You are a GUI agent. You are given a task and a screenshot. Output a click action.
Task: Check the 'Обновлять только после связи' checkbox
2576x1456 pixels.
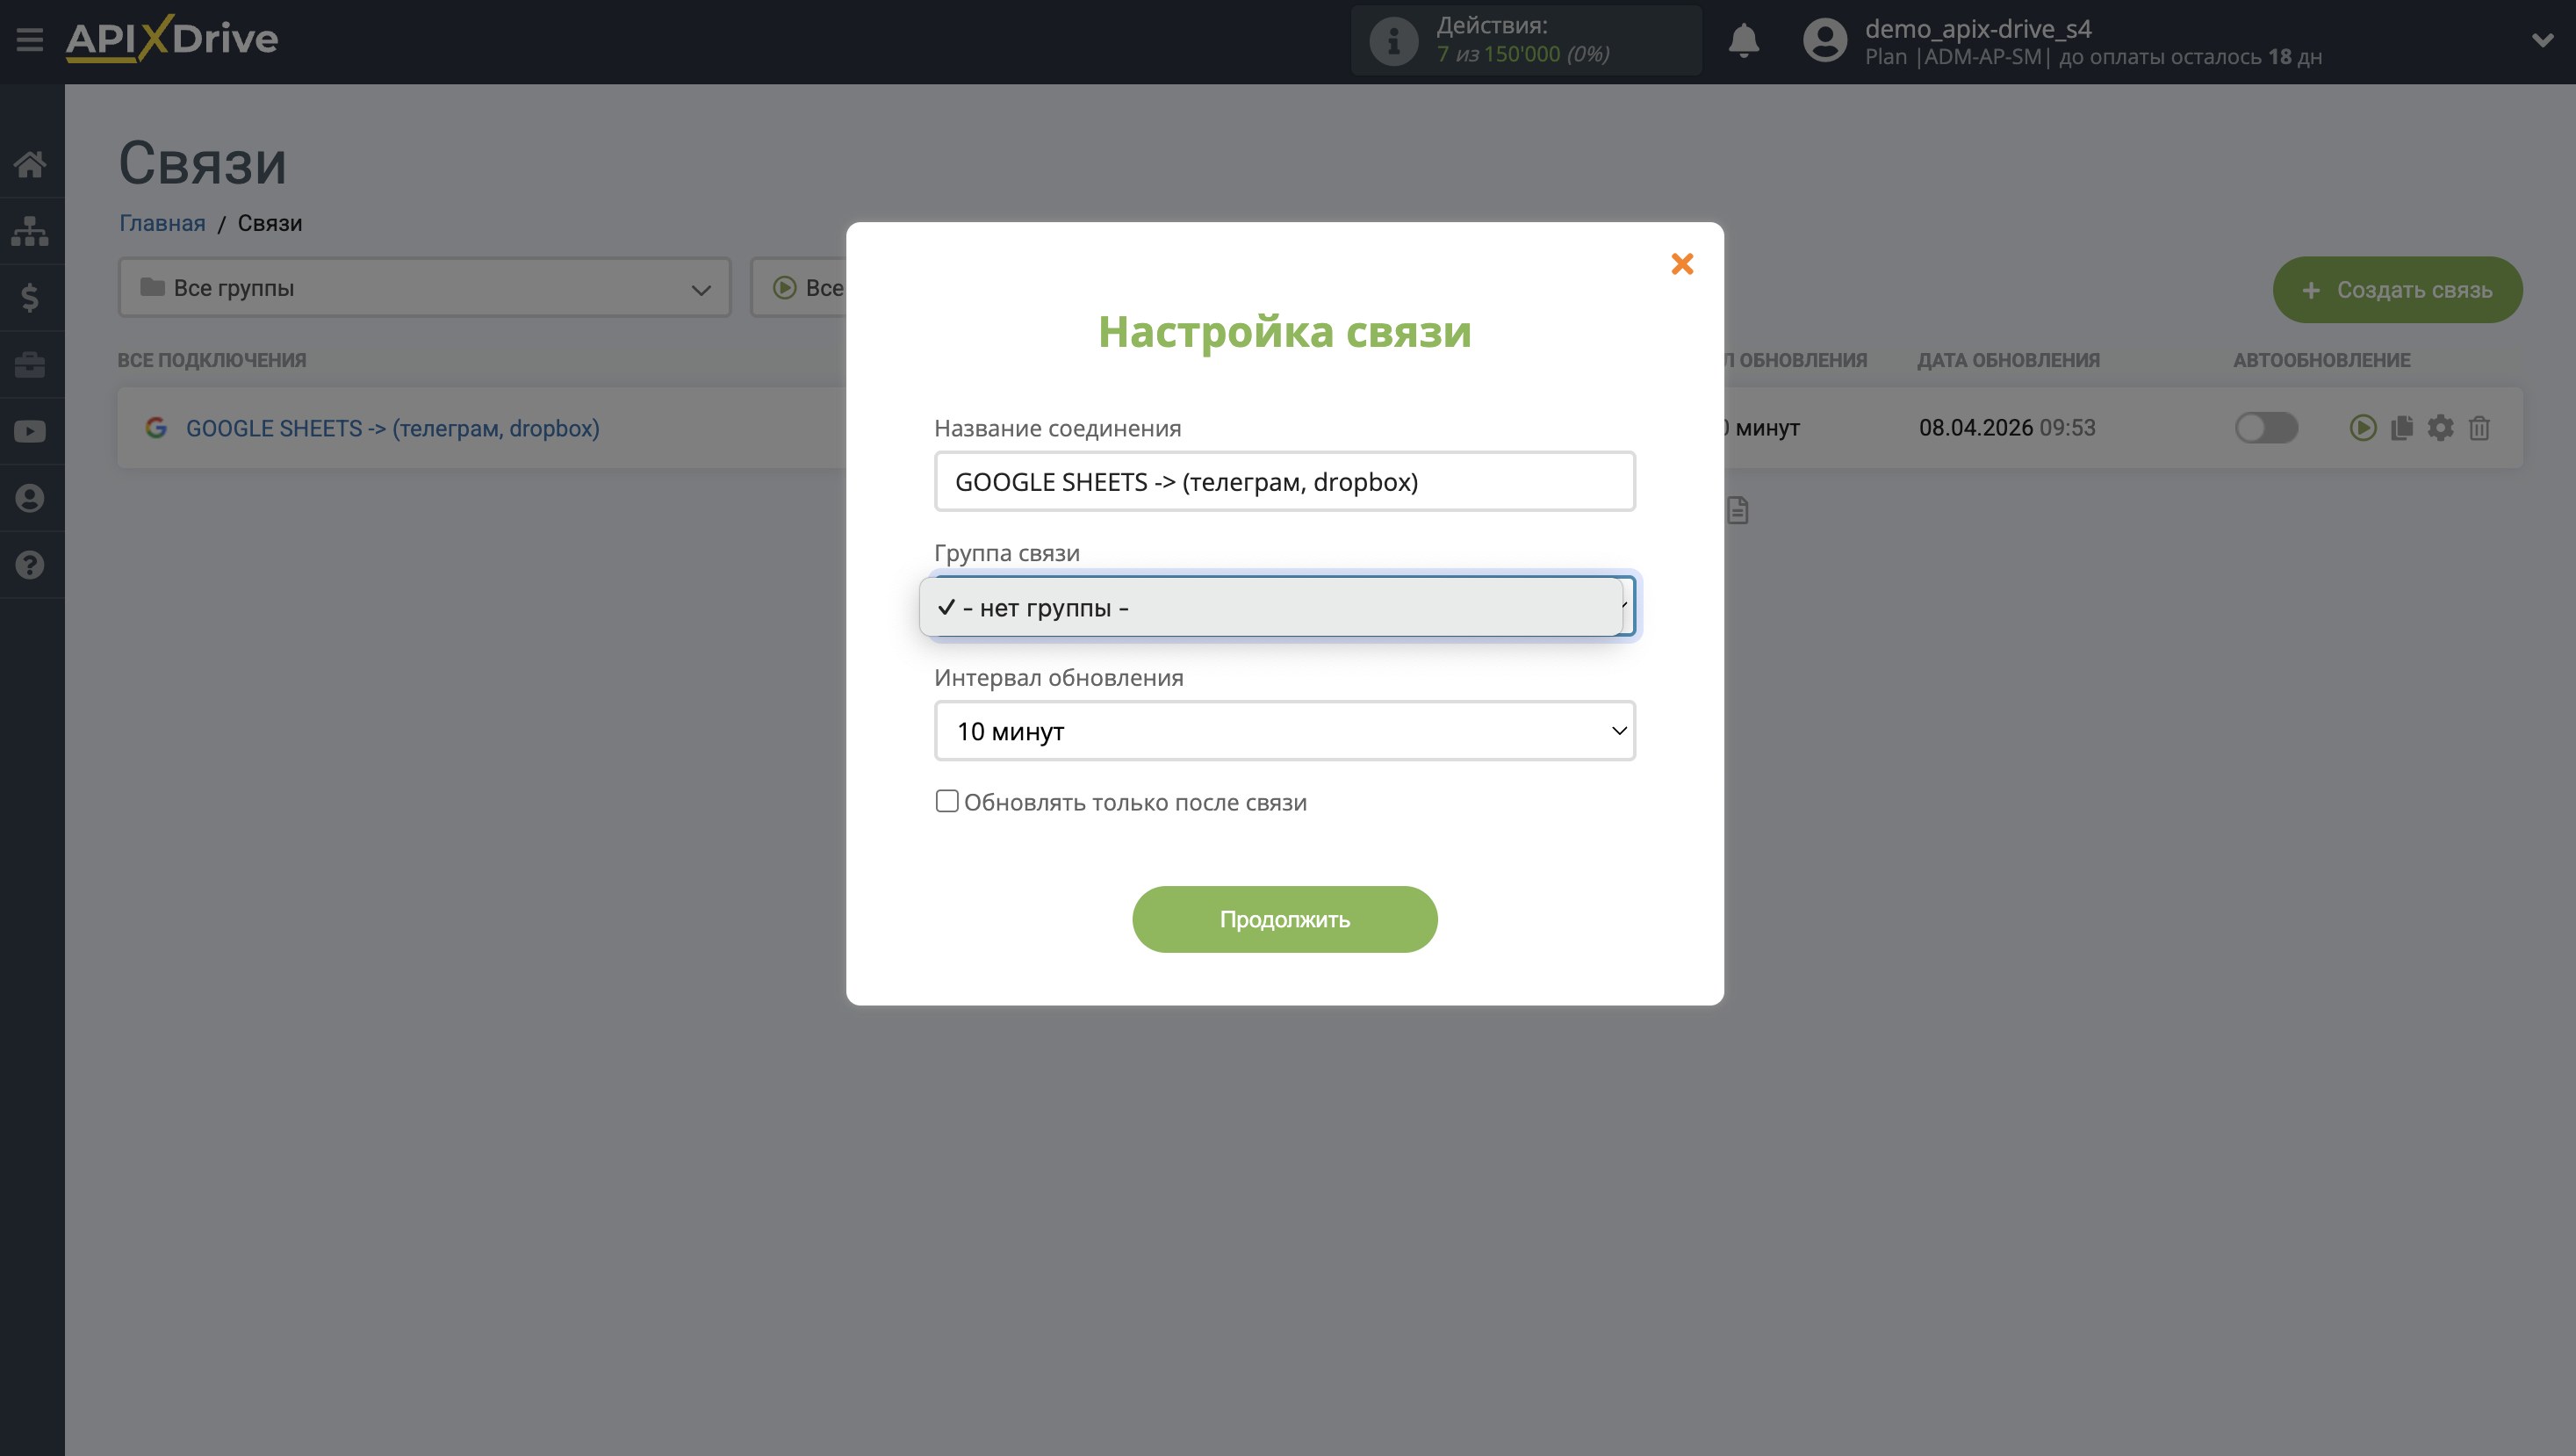947,801
